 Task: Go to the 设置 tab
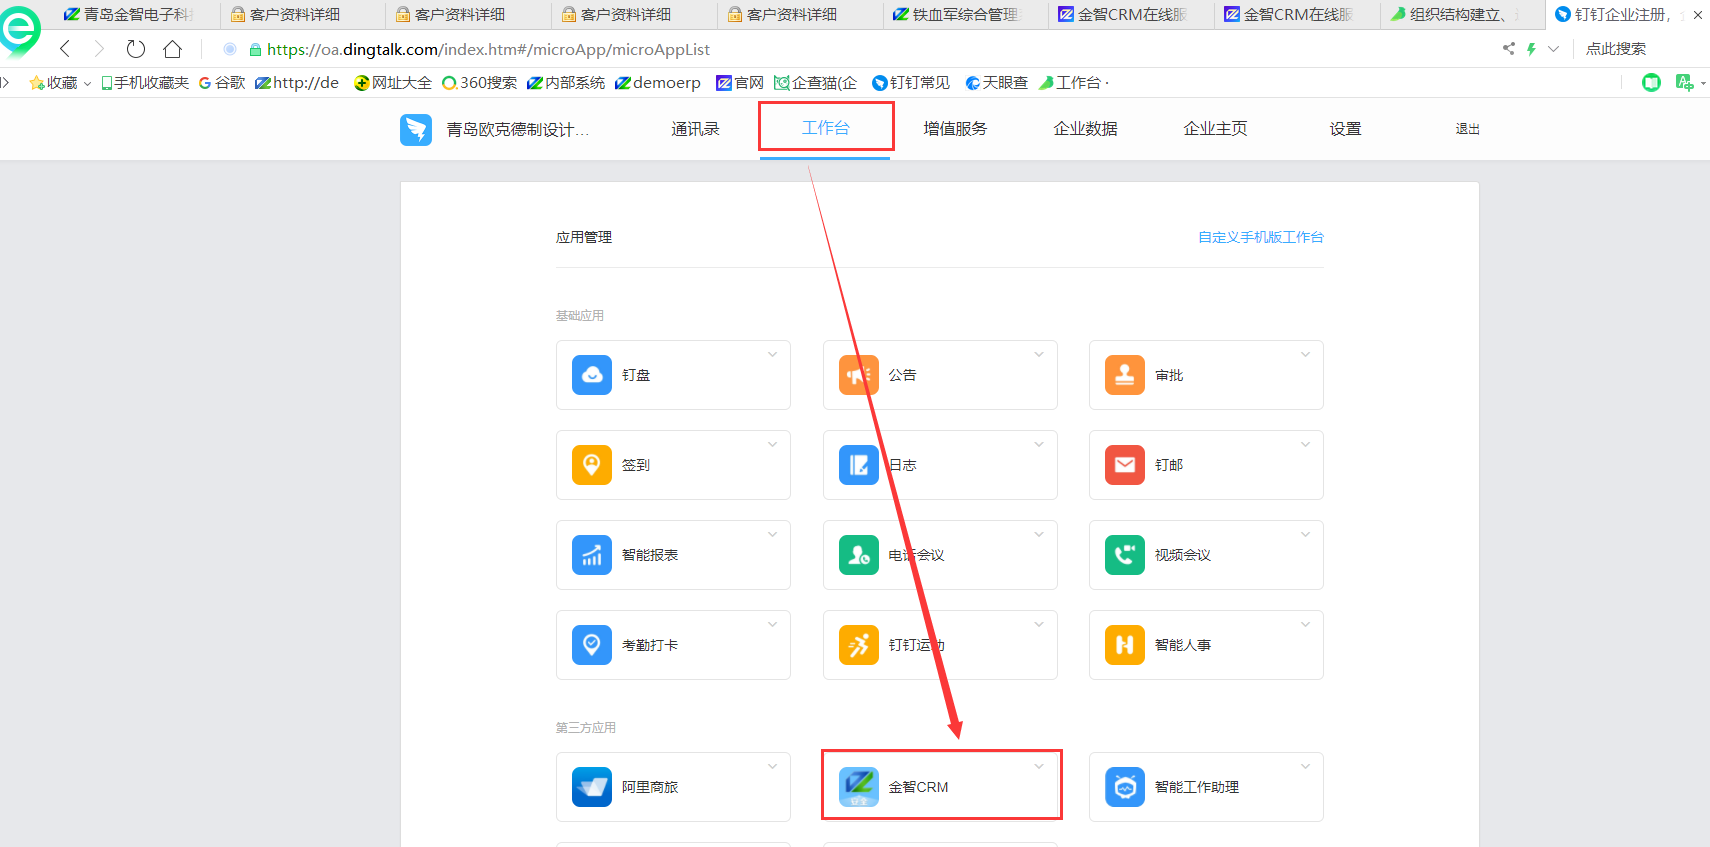(x=1345, y=129)
